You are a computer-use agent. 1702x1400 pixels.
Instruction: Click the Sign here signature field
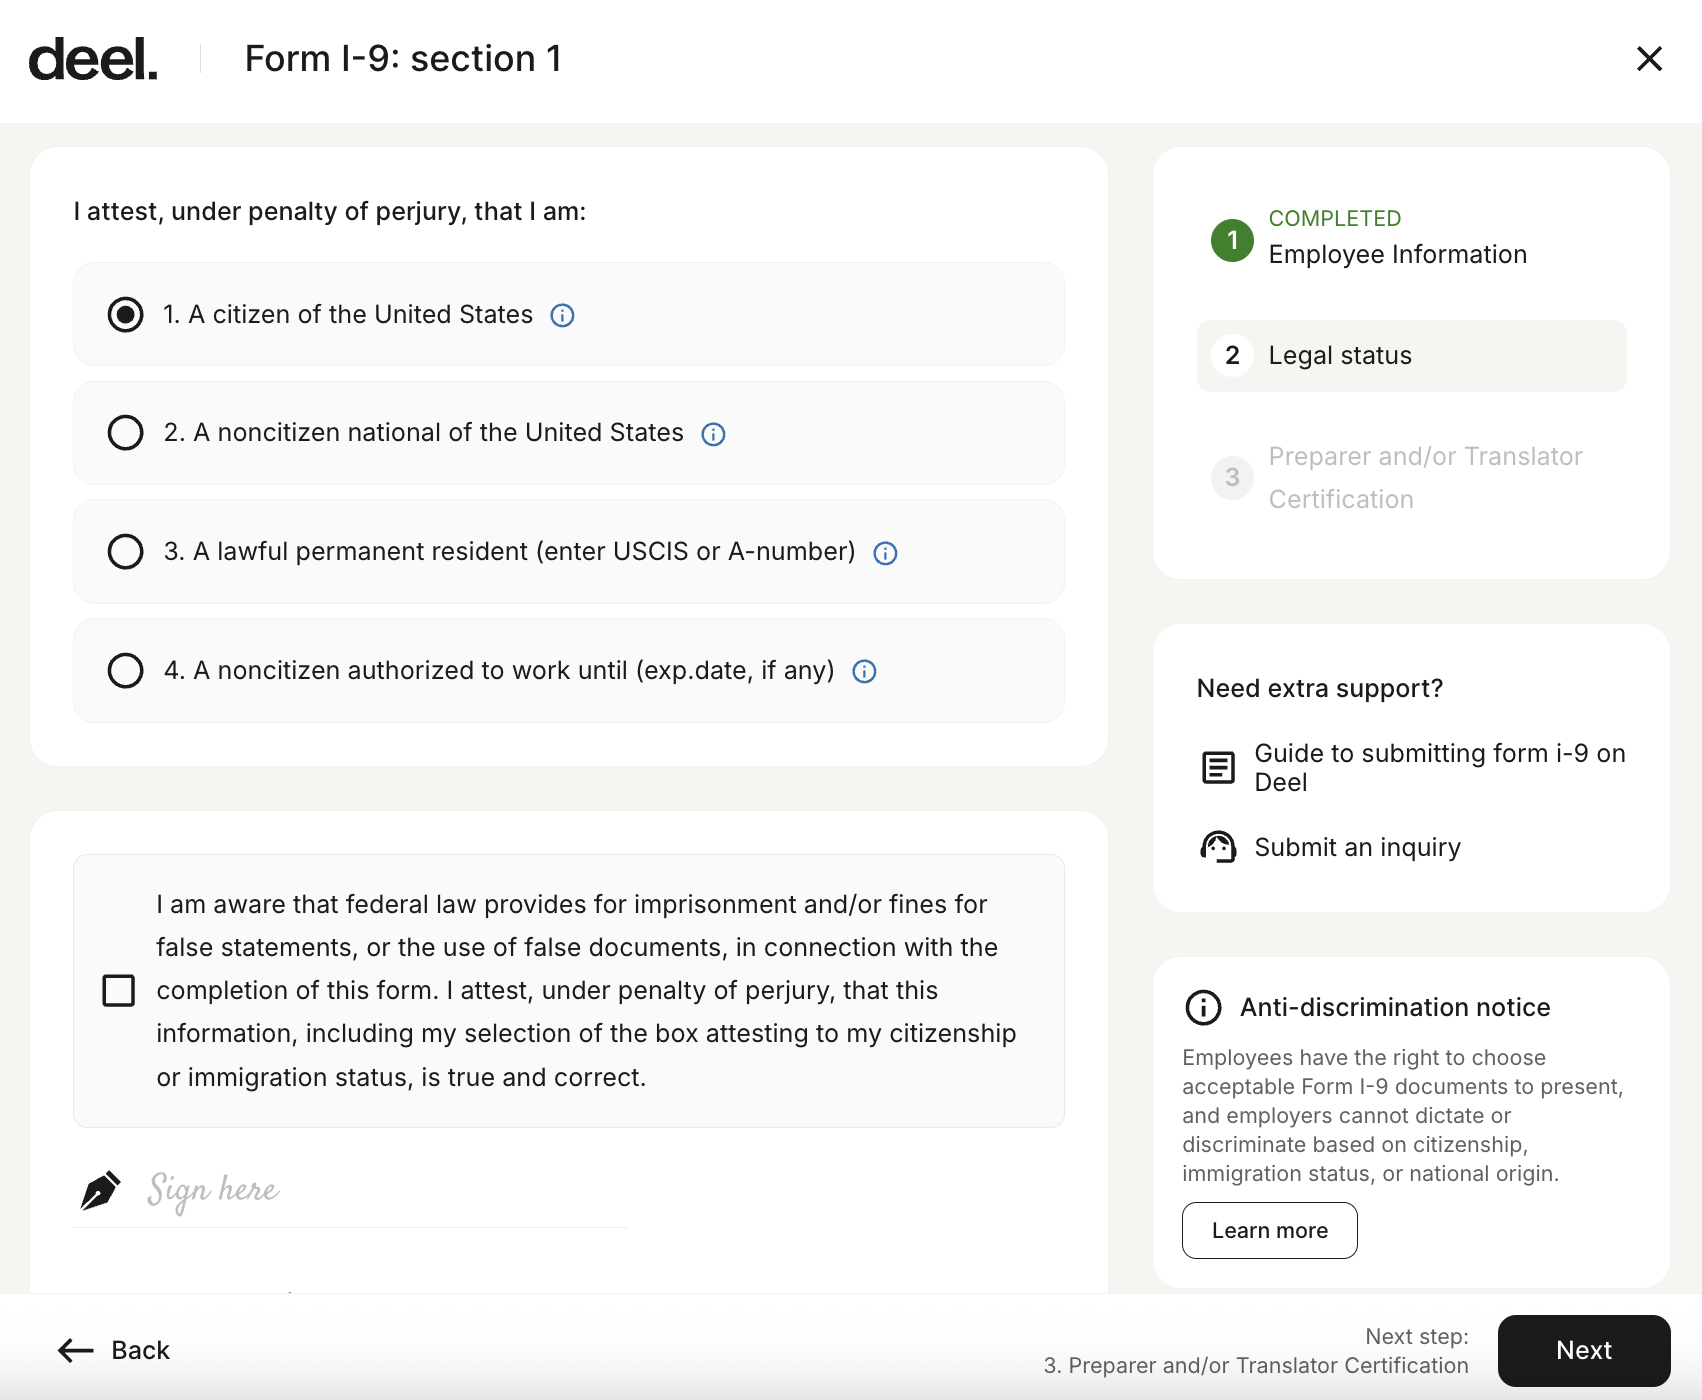tap(350, 1190)
